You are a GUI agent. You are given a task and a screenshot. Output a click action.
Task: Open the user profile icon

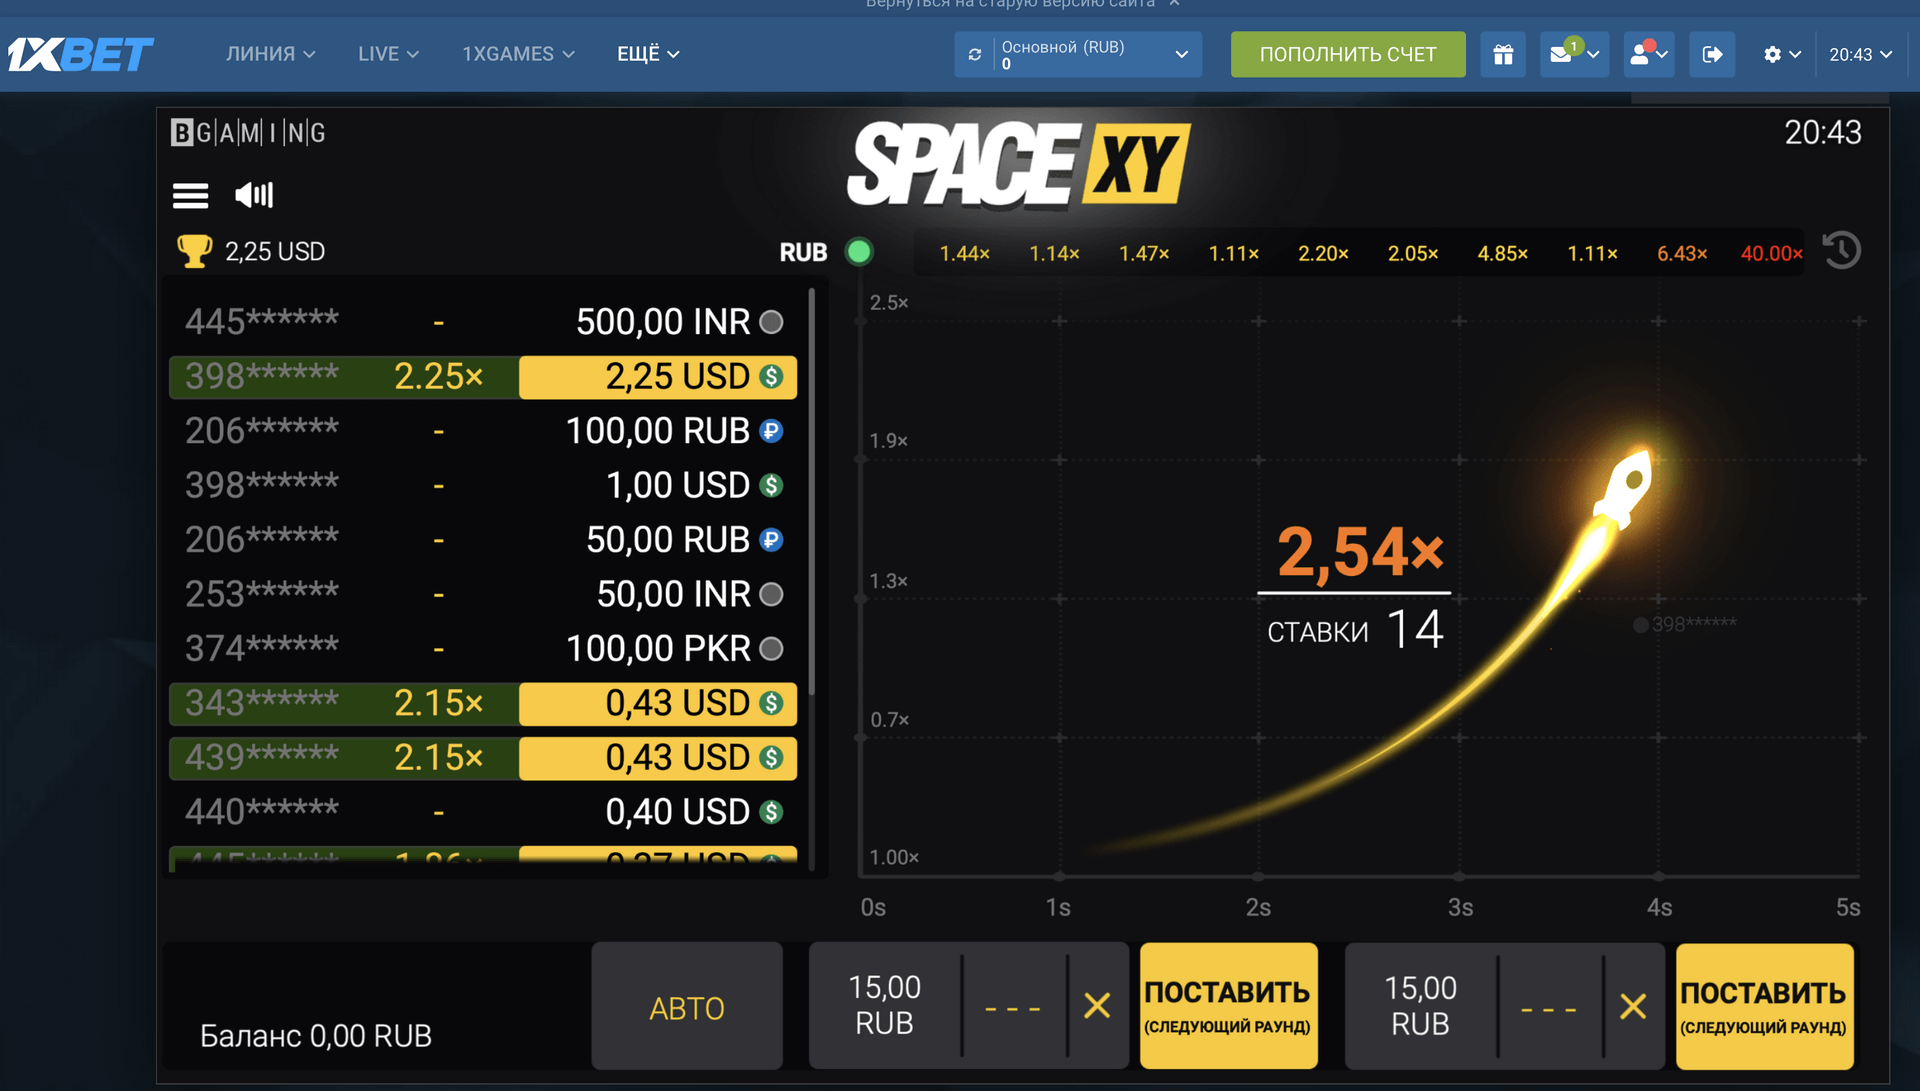tap(1640, 54)
